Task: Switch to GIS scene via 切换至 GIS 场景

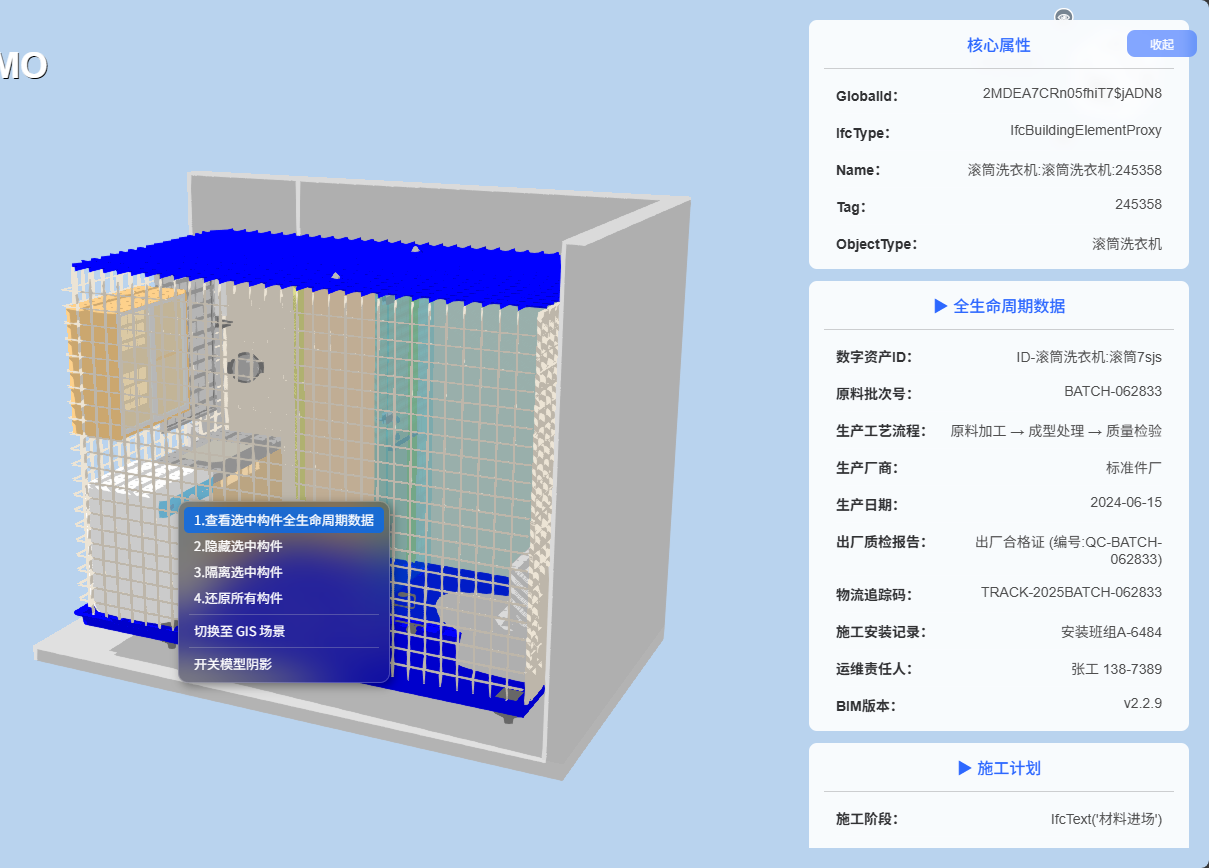Action: [240, 631]
